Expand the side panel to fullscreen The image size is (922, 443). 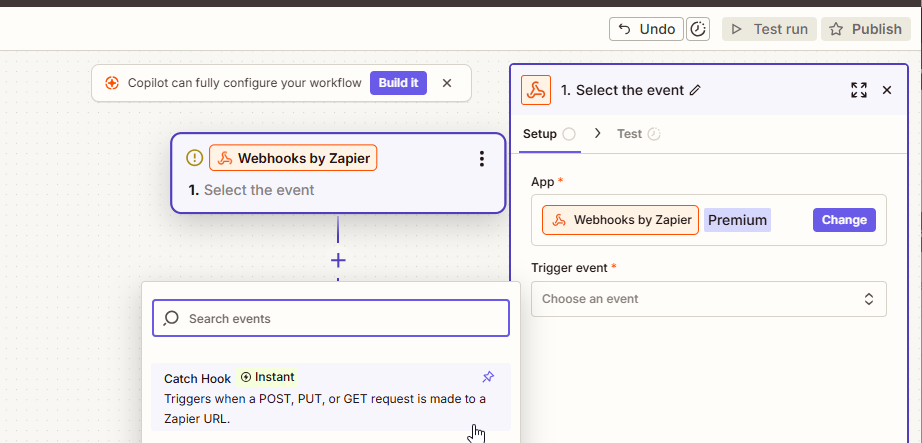[x=858, y=90]
